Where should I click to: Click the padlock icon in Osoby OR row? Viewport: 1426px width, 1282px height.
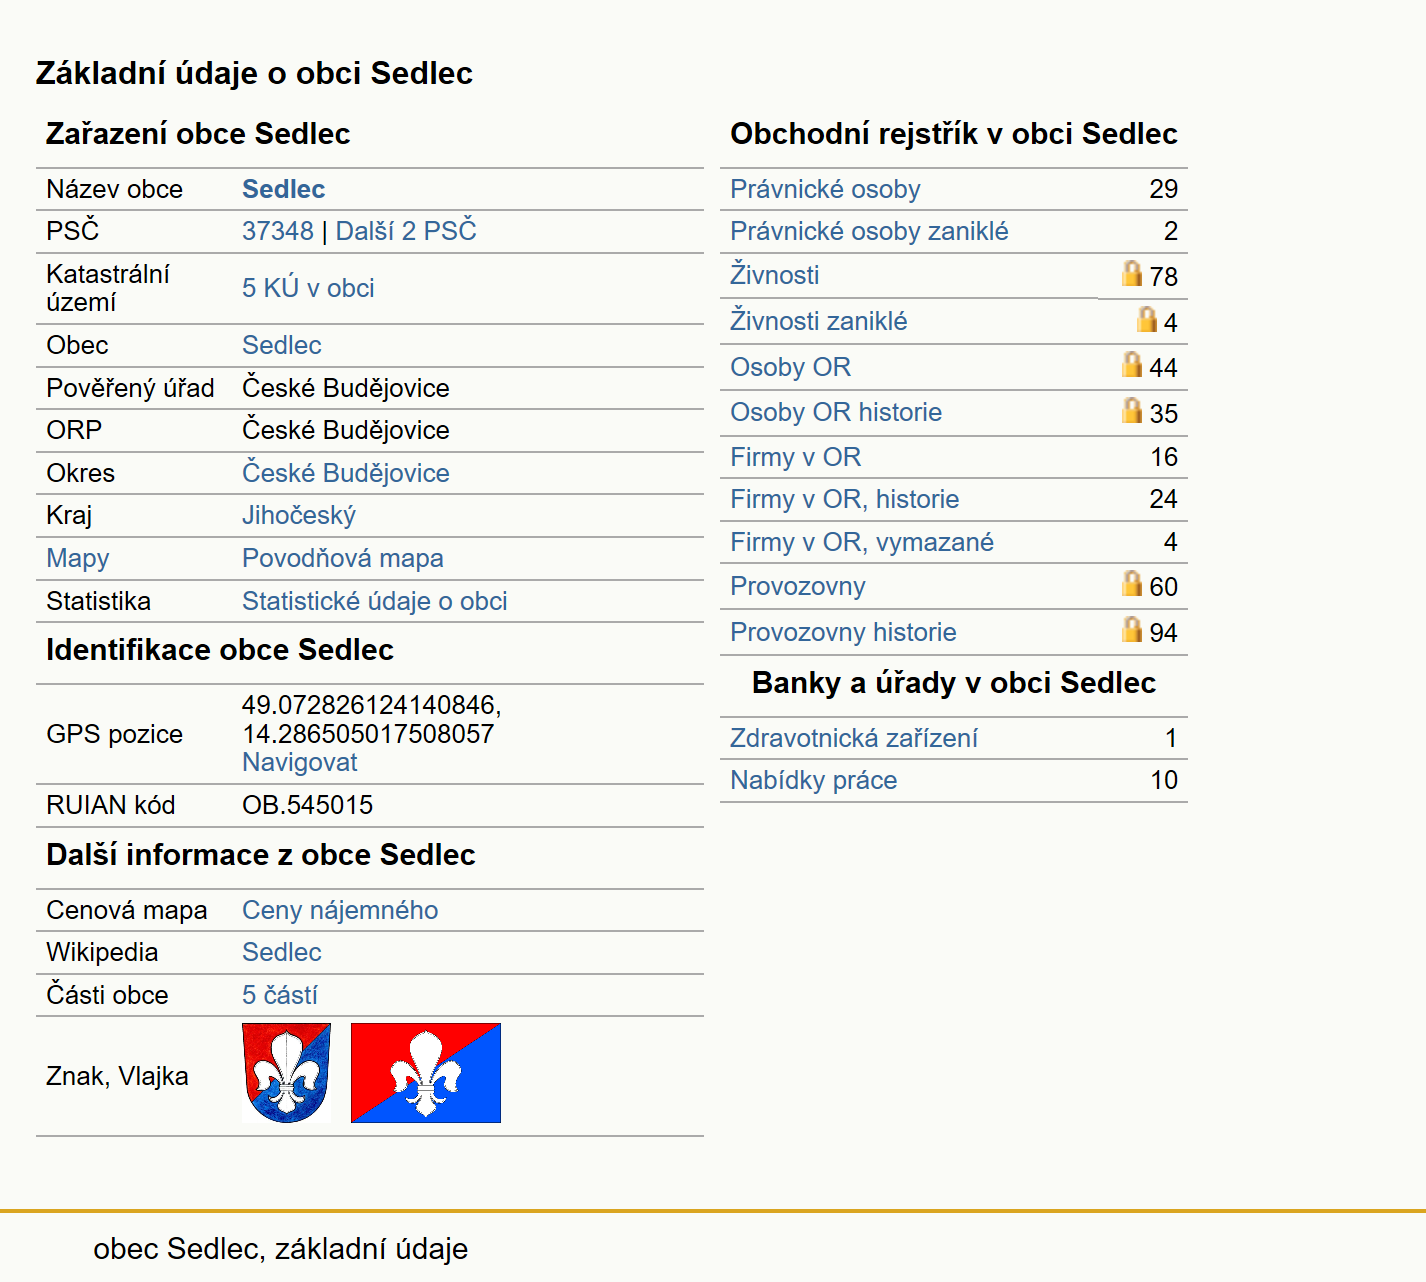pos(1131,364)
